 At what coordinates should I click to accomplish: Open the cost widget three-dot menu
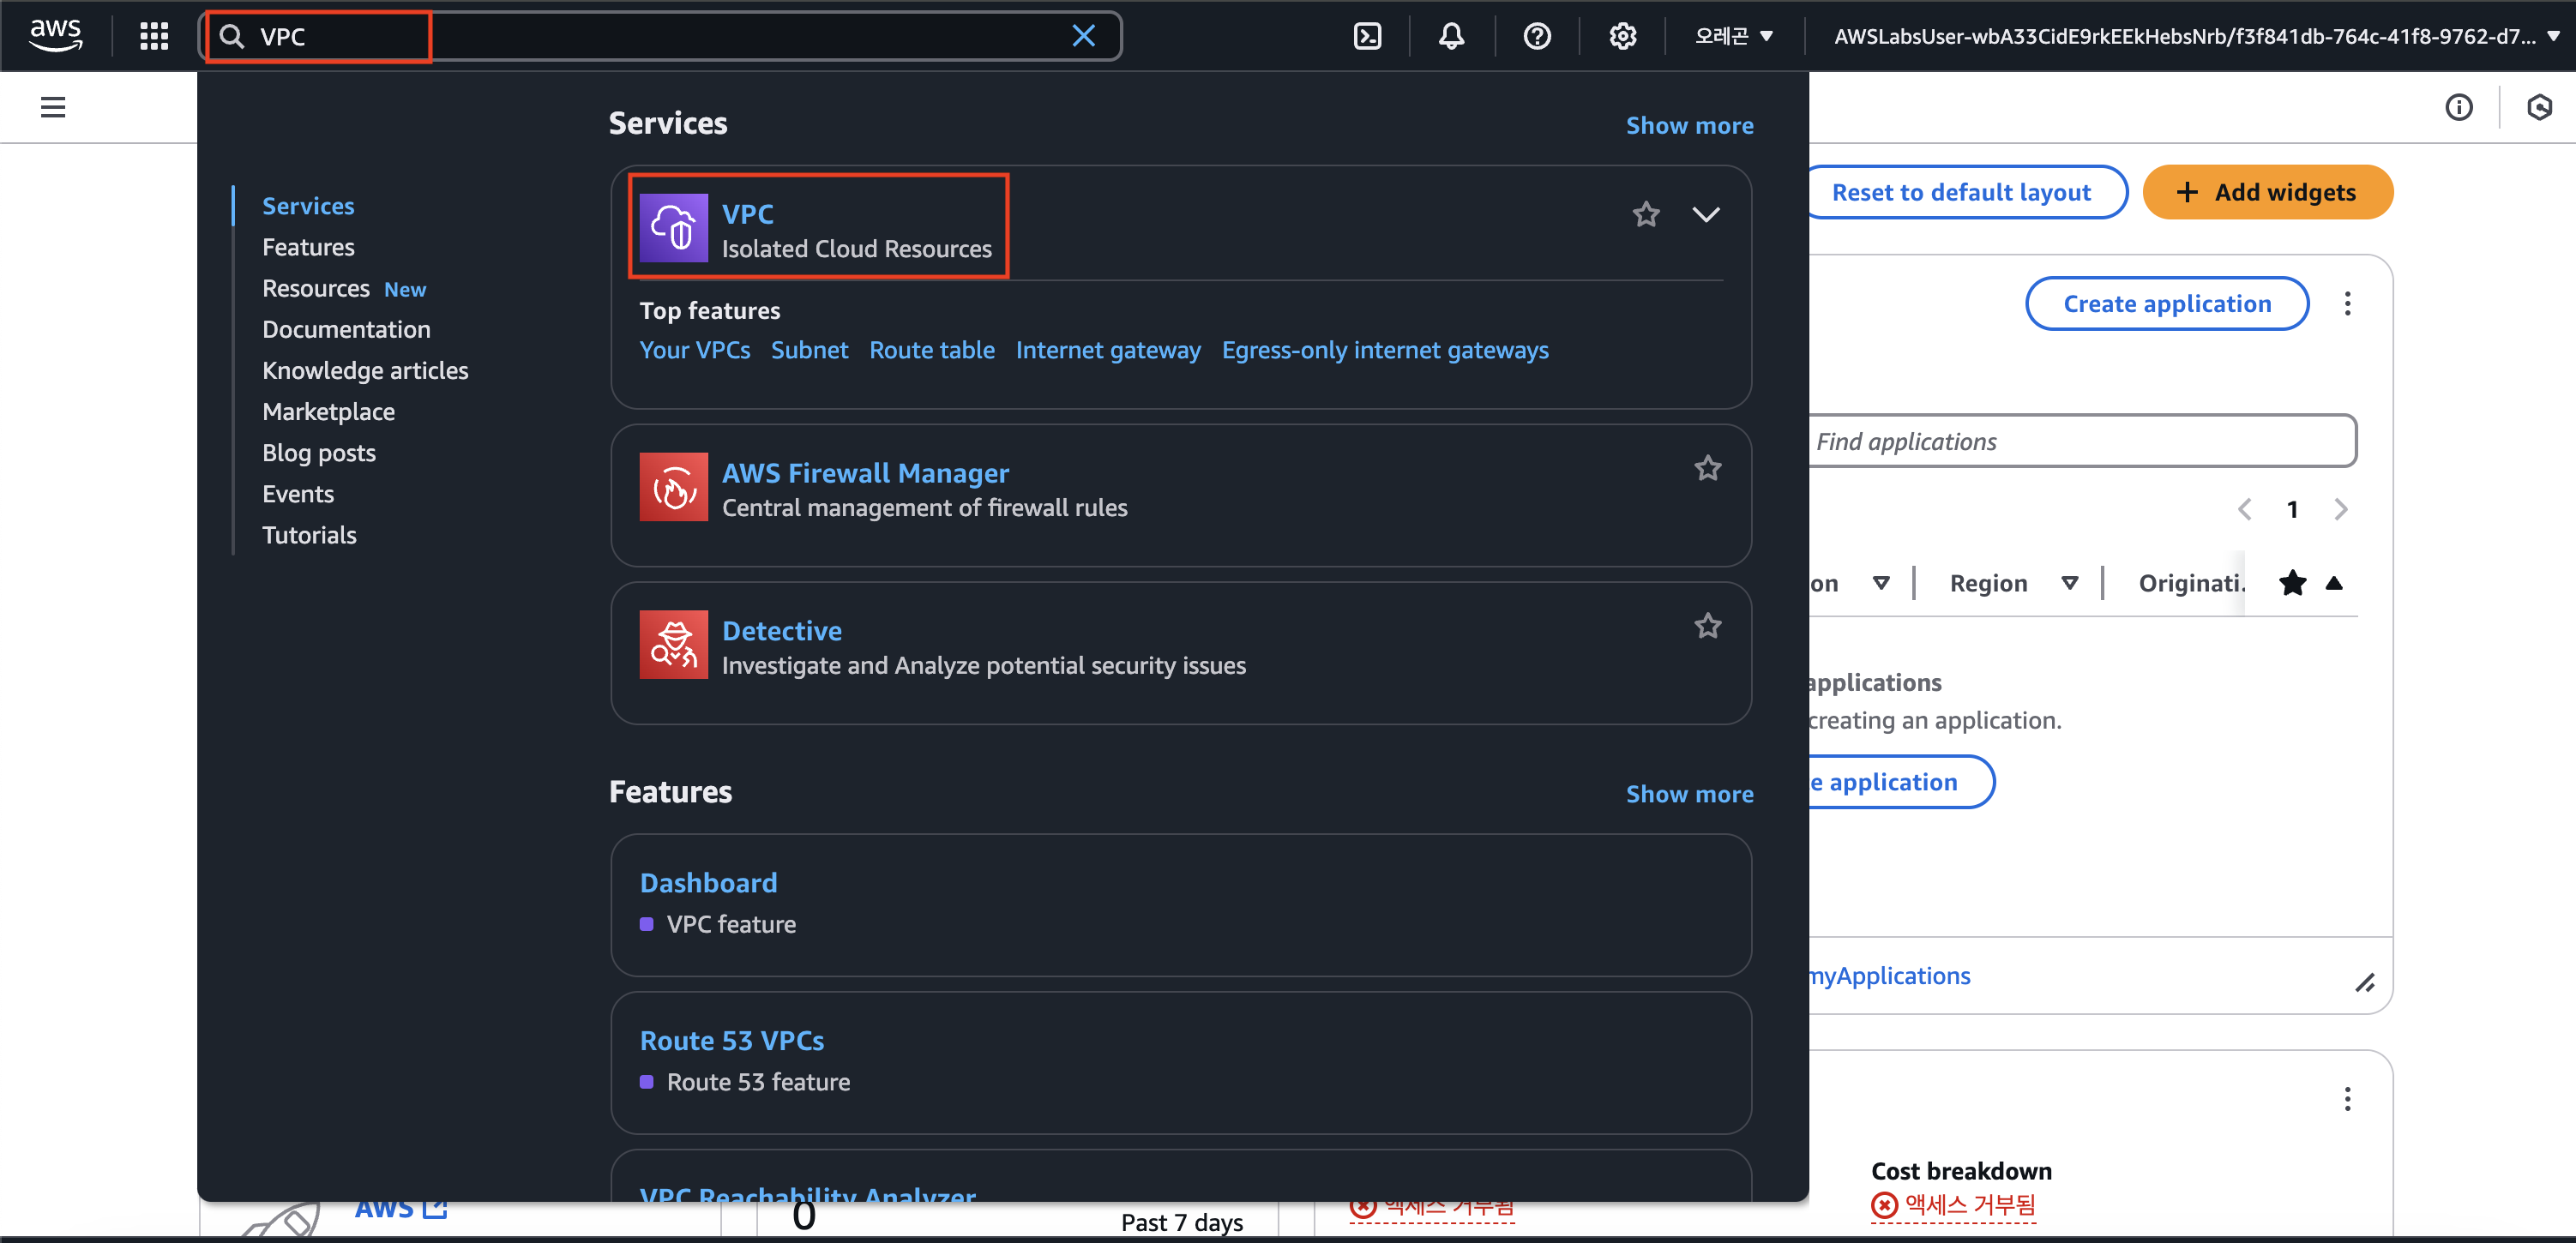pos(2347,1100)
